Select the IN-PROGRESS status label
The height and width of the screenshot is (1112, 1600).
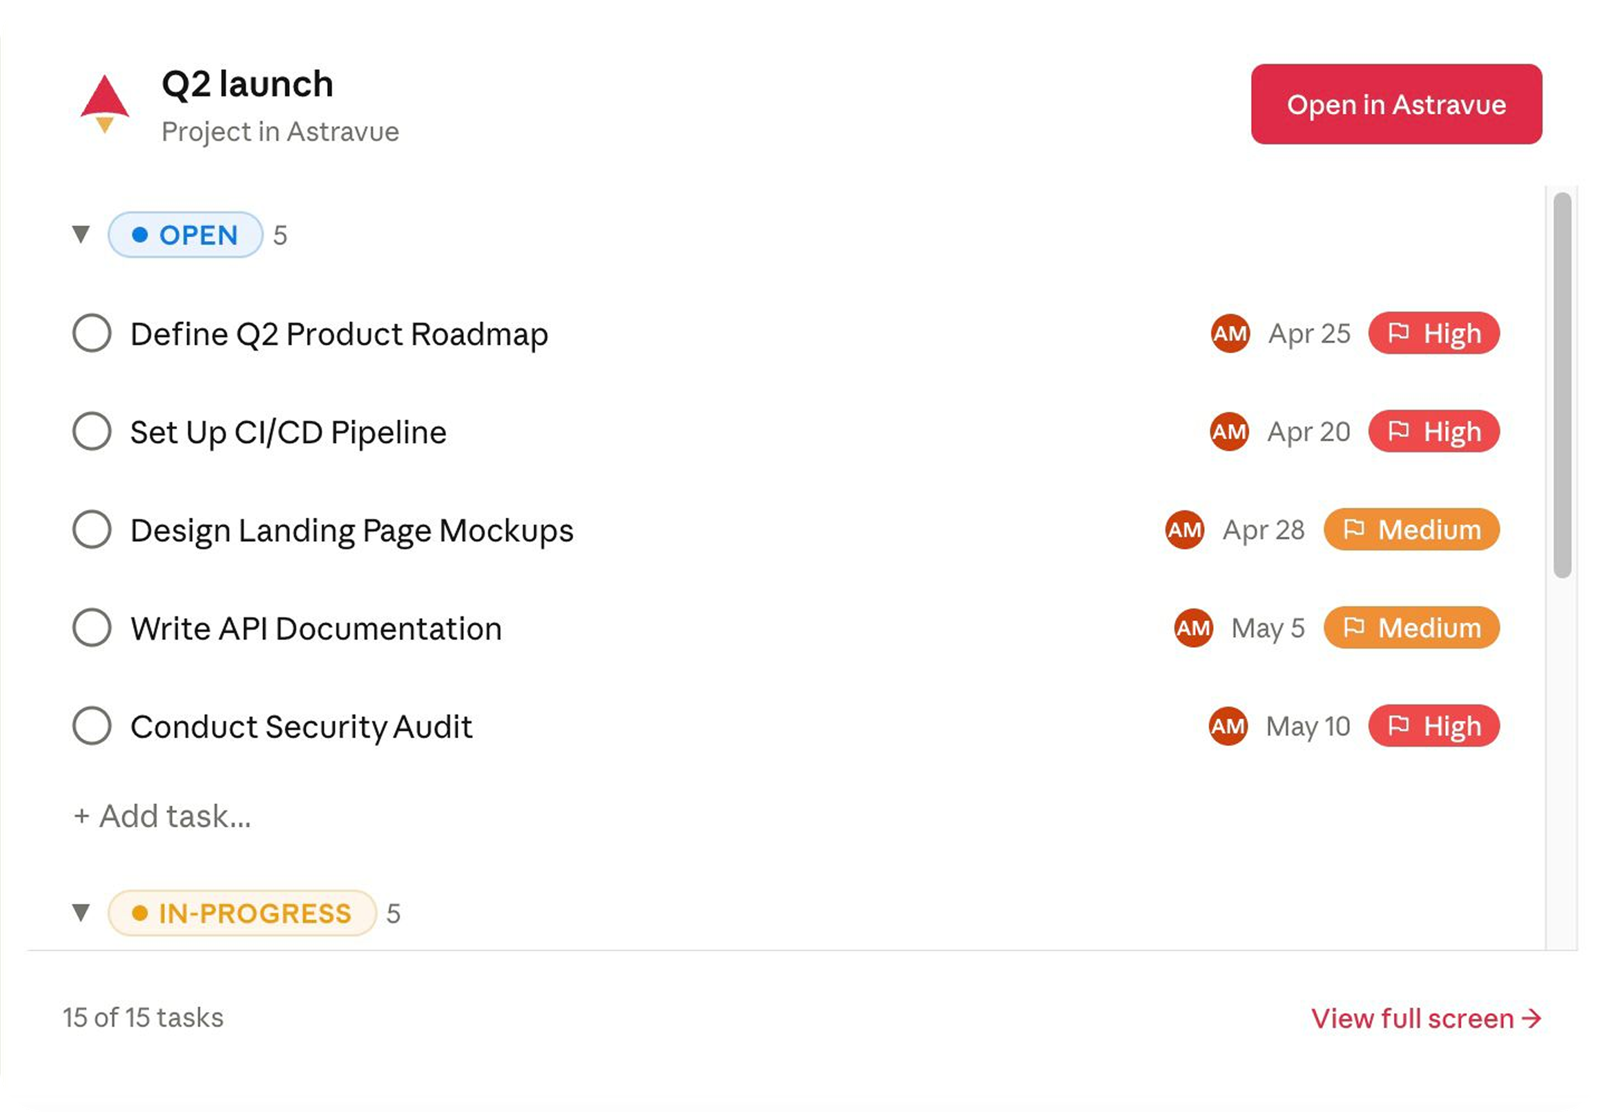coord(242,913)
